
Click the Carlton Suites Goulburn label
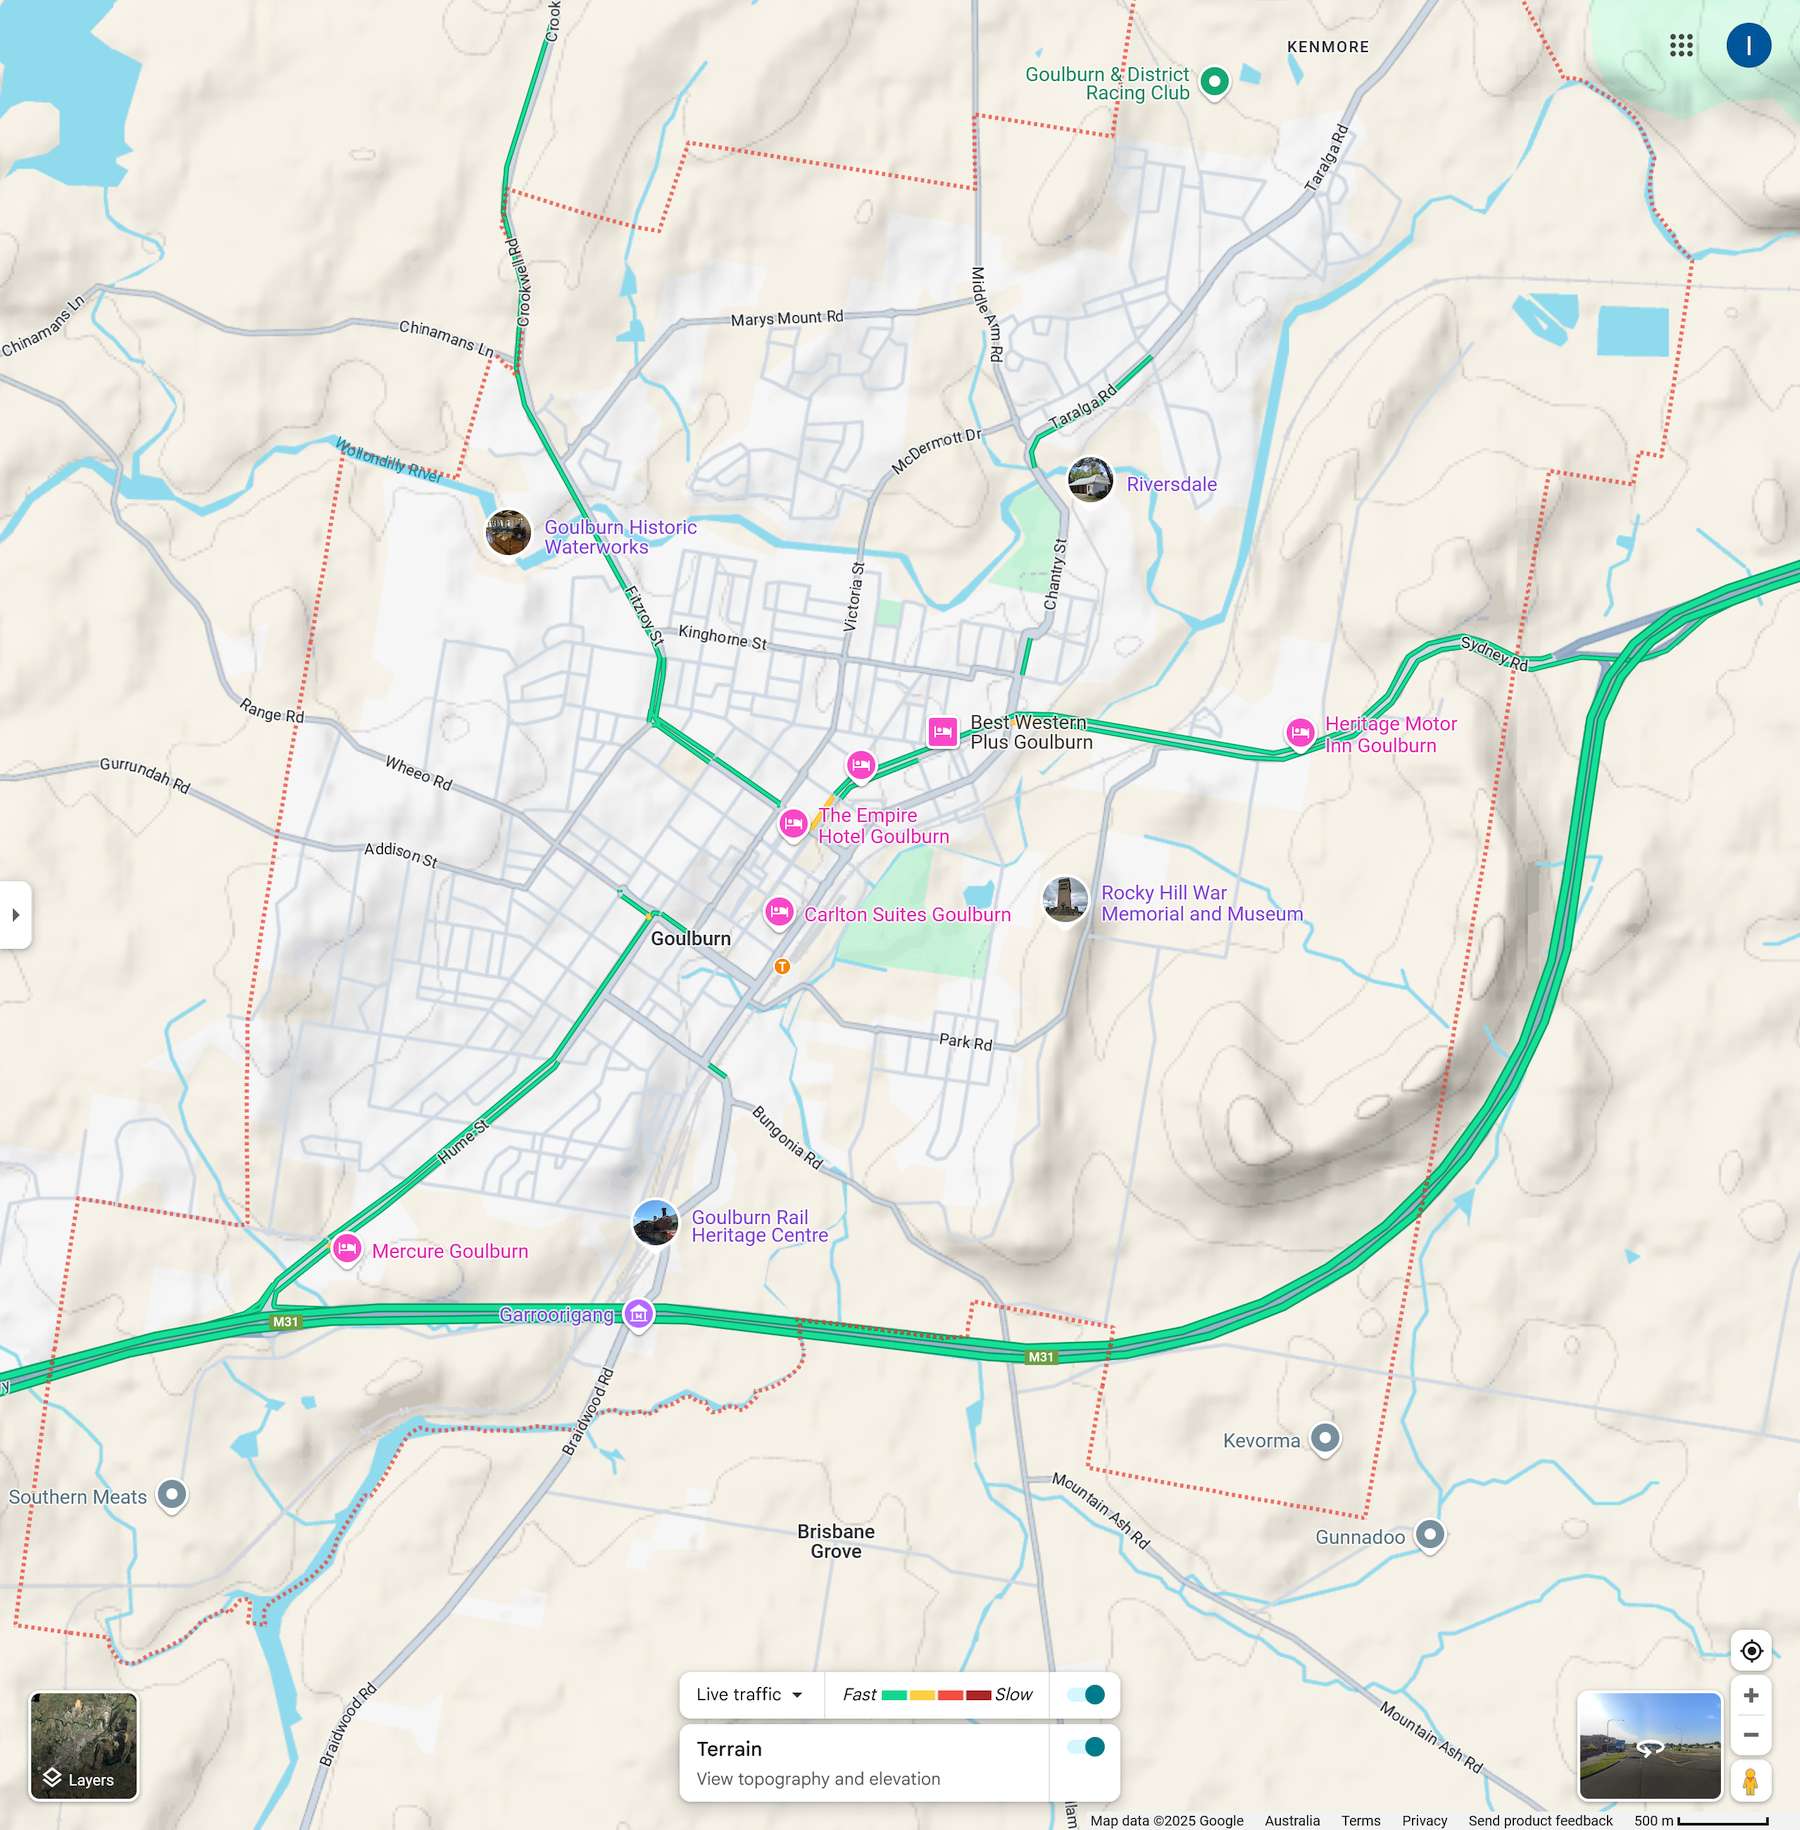click(907, 914)
